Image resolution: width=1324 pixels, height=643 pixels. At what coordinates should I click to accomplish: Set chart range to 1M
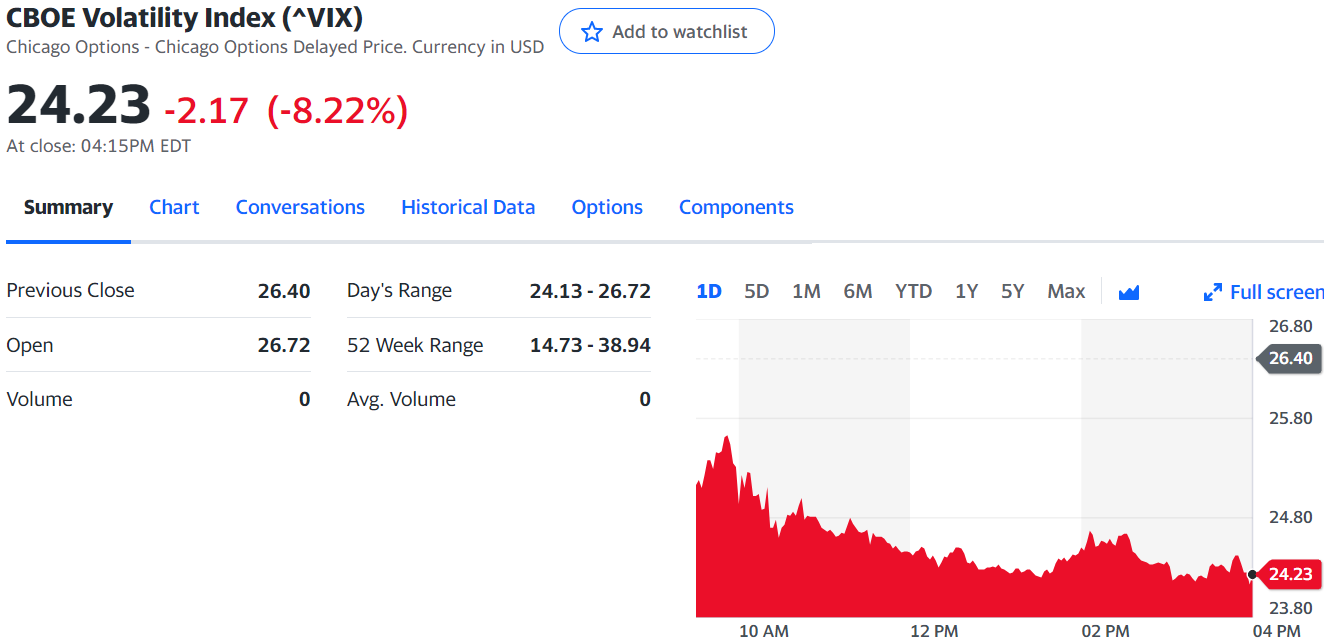click(x=806, y=291)
